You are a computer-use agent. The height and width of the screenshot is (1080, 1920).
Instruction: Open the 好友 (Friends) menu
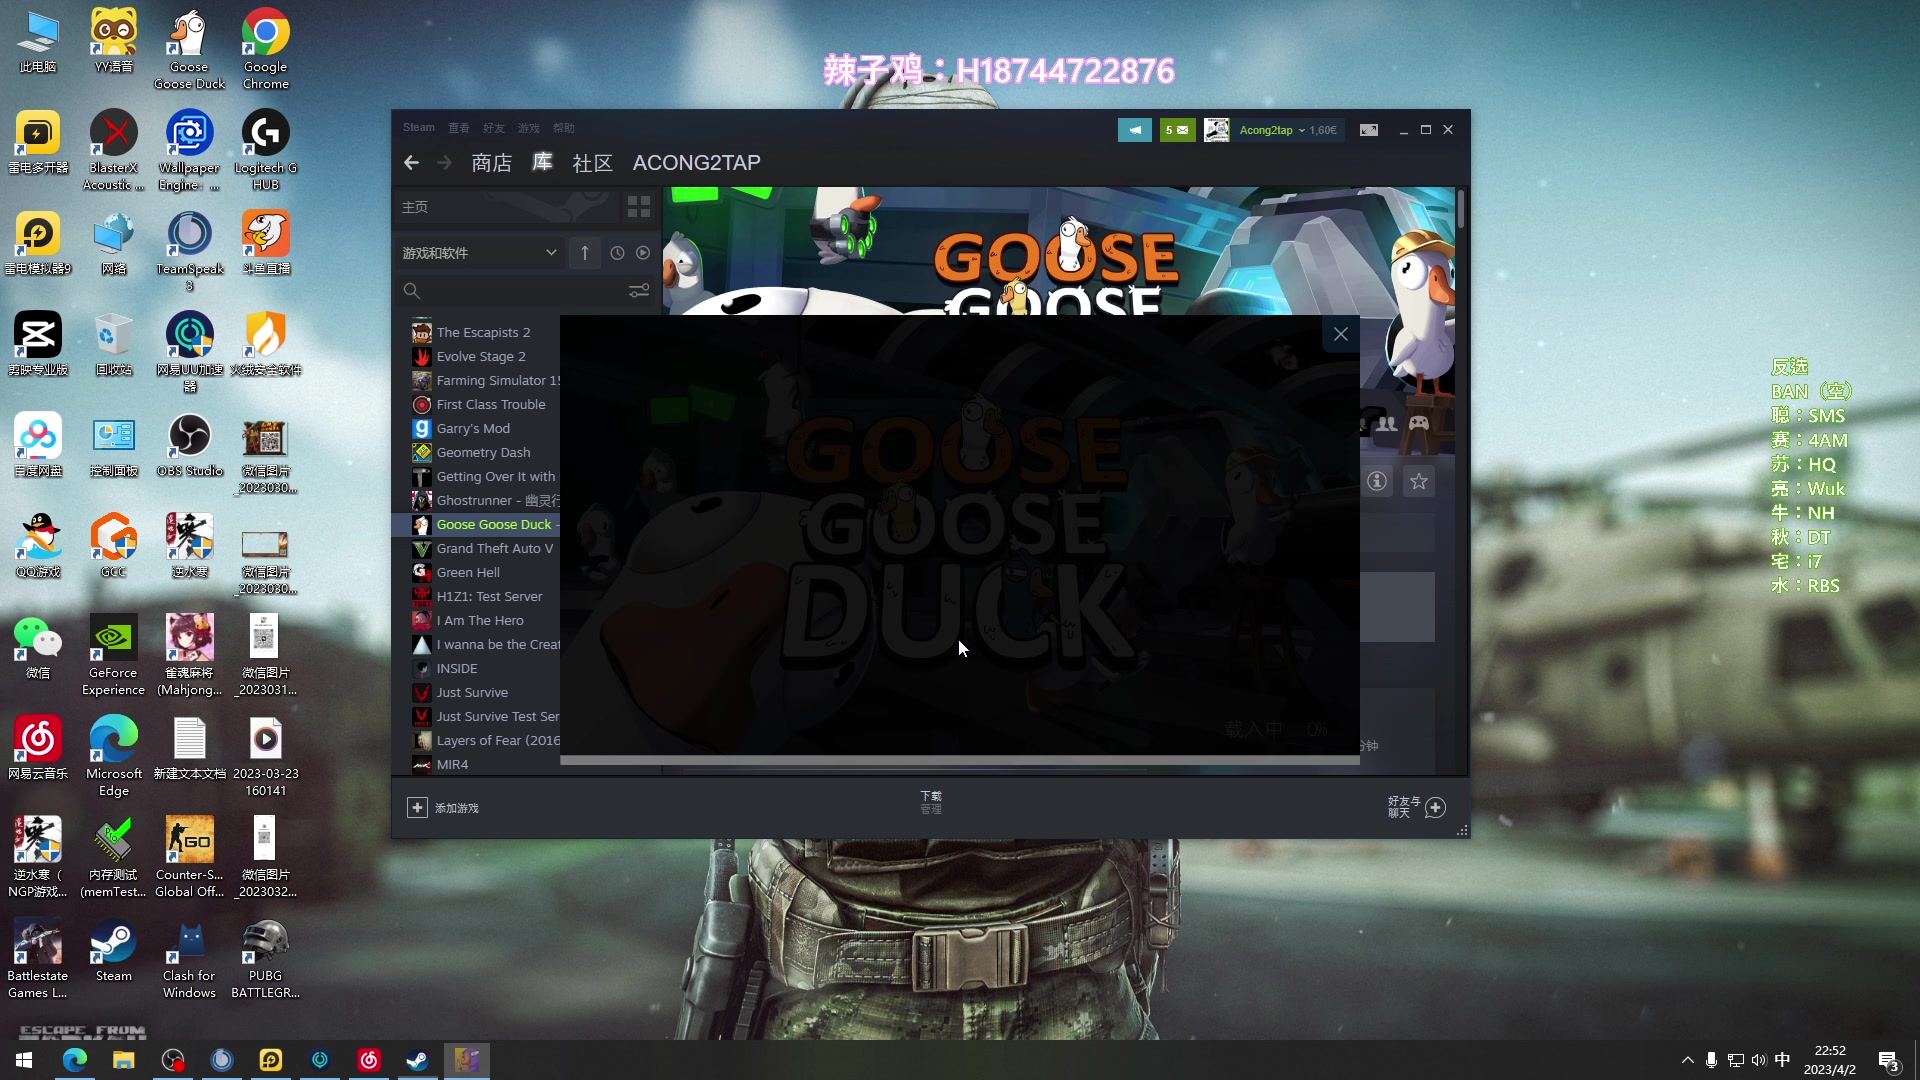click(x=494, y=128)
